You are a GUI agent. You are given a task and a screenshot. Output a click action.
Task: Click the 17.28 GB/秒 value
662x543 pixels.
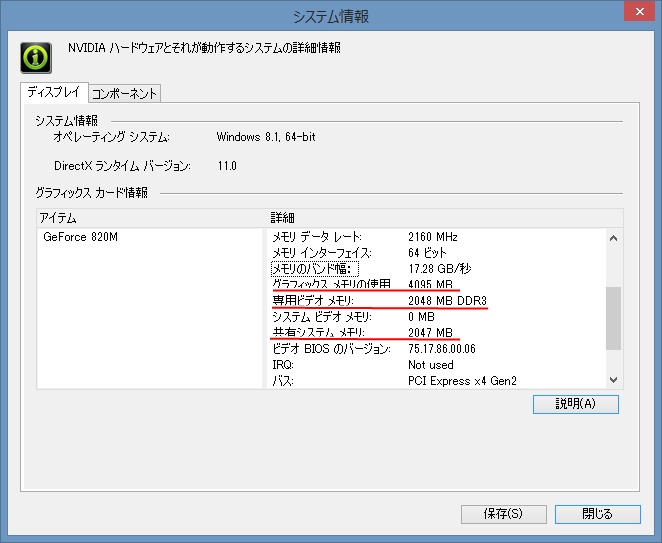click(x=440, y=269)
